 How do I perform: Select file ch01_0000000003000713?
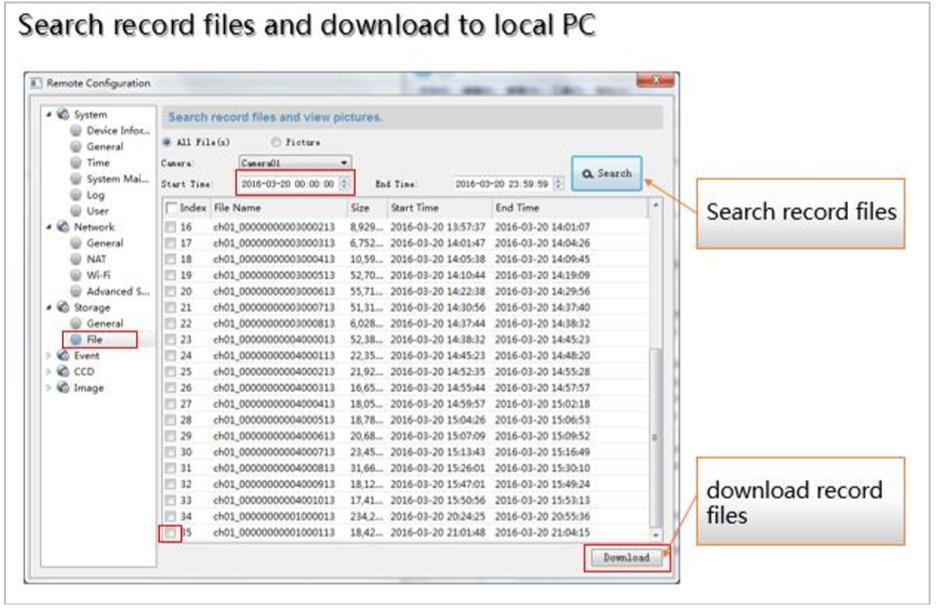(x=274, y=307)
